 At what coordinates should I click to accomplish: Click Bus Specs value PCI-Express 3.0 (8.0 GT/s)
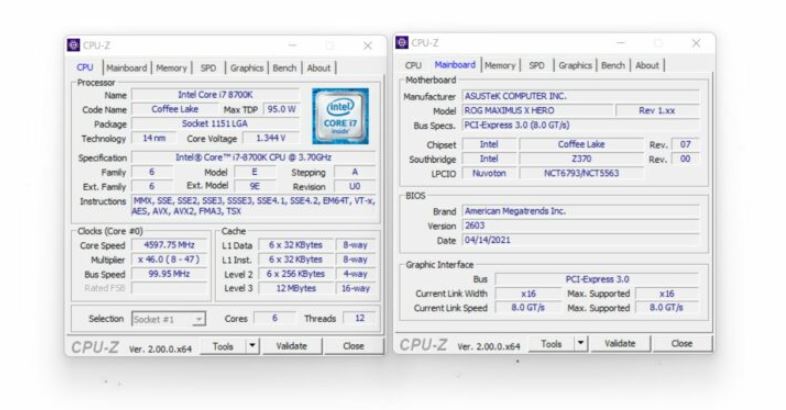click(x=580, y=125)
